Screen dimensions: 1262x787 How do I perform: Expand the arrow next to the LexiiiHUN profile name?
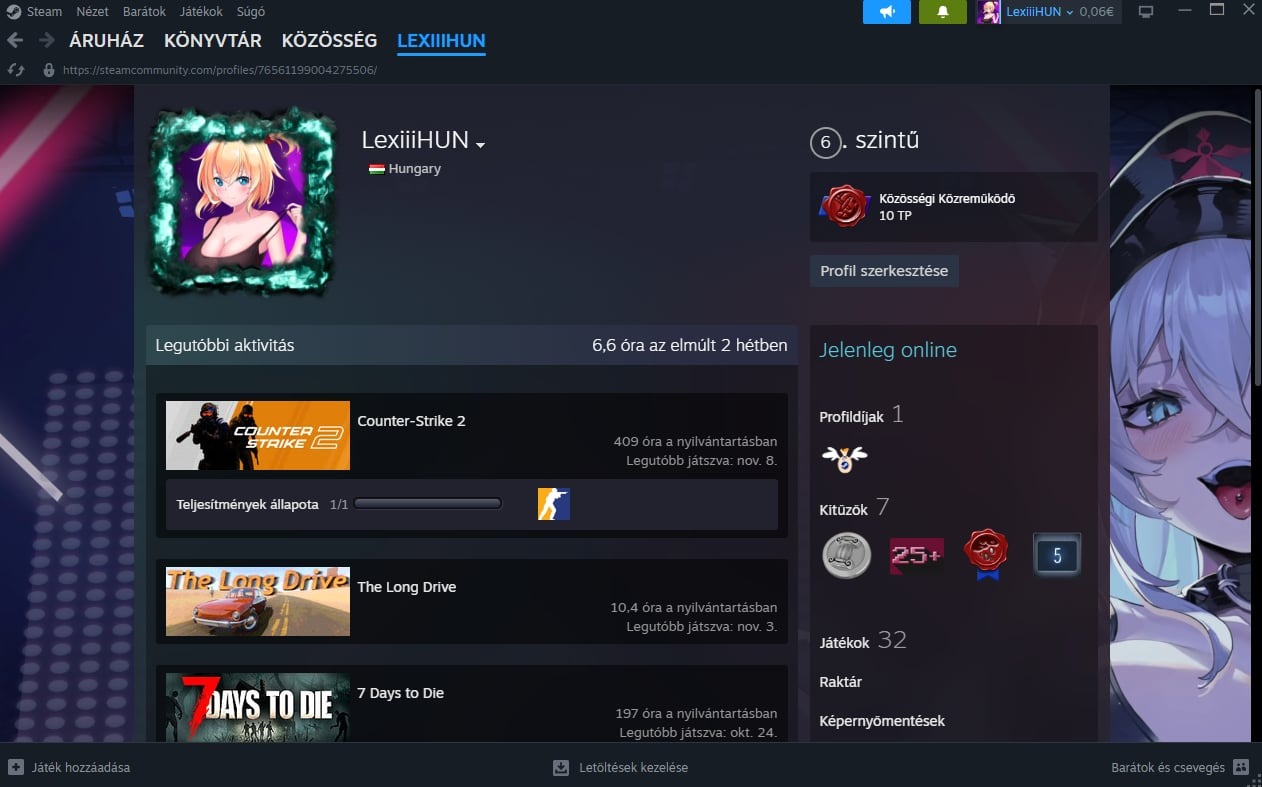click(x=481, y=145)
